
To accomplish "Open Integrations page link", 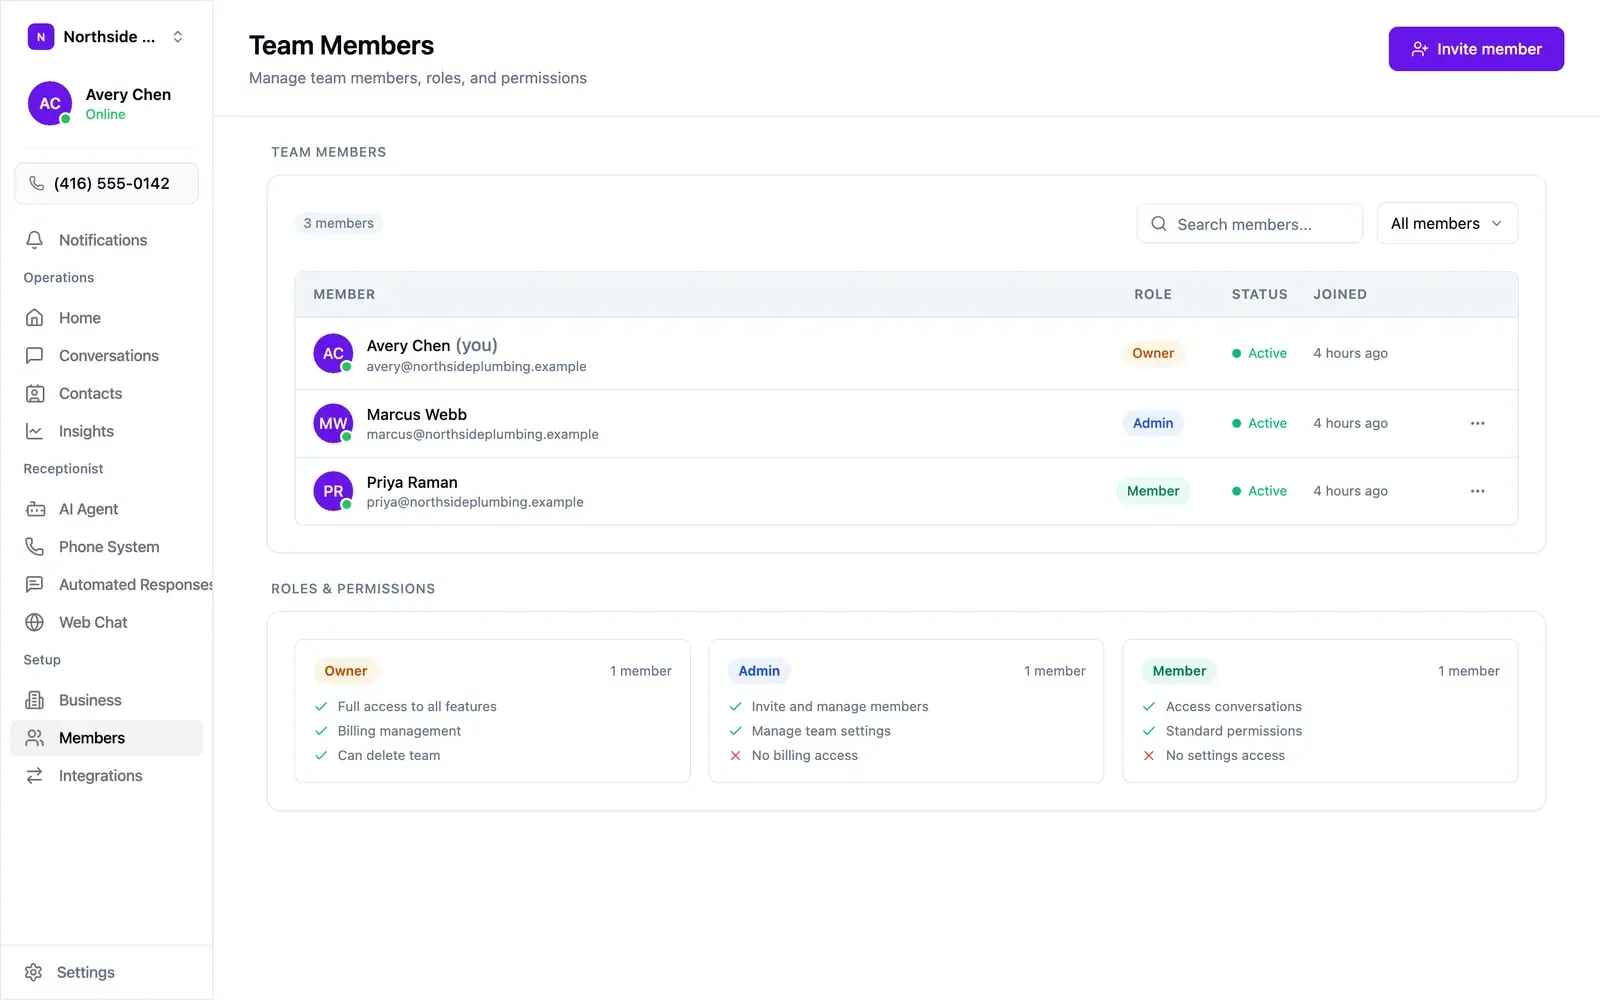I will (x=107, y=776).
